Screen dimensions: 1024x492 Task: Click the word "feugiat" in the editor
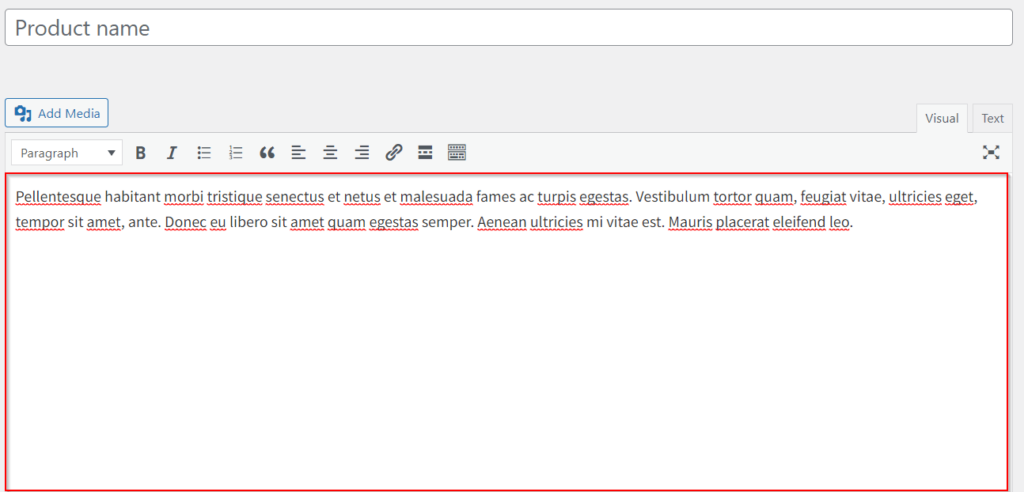(x=824, y=197)
